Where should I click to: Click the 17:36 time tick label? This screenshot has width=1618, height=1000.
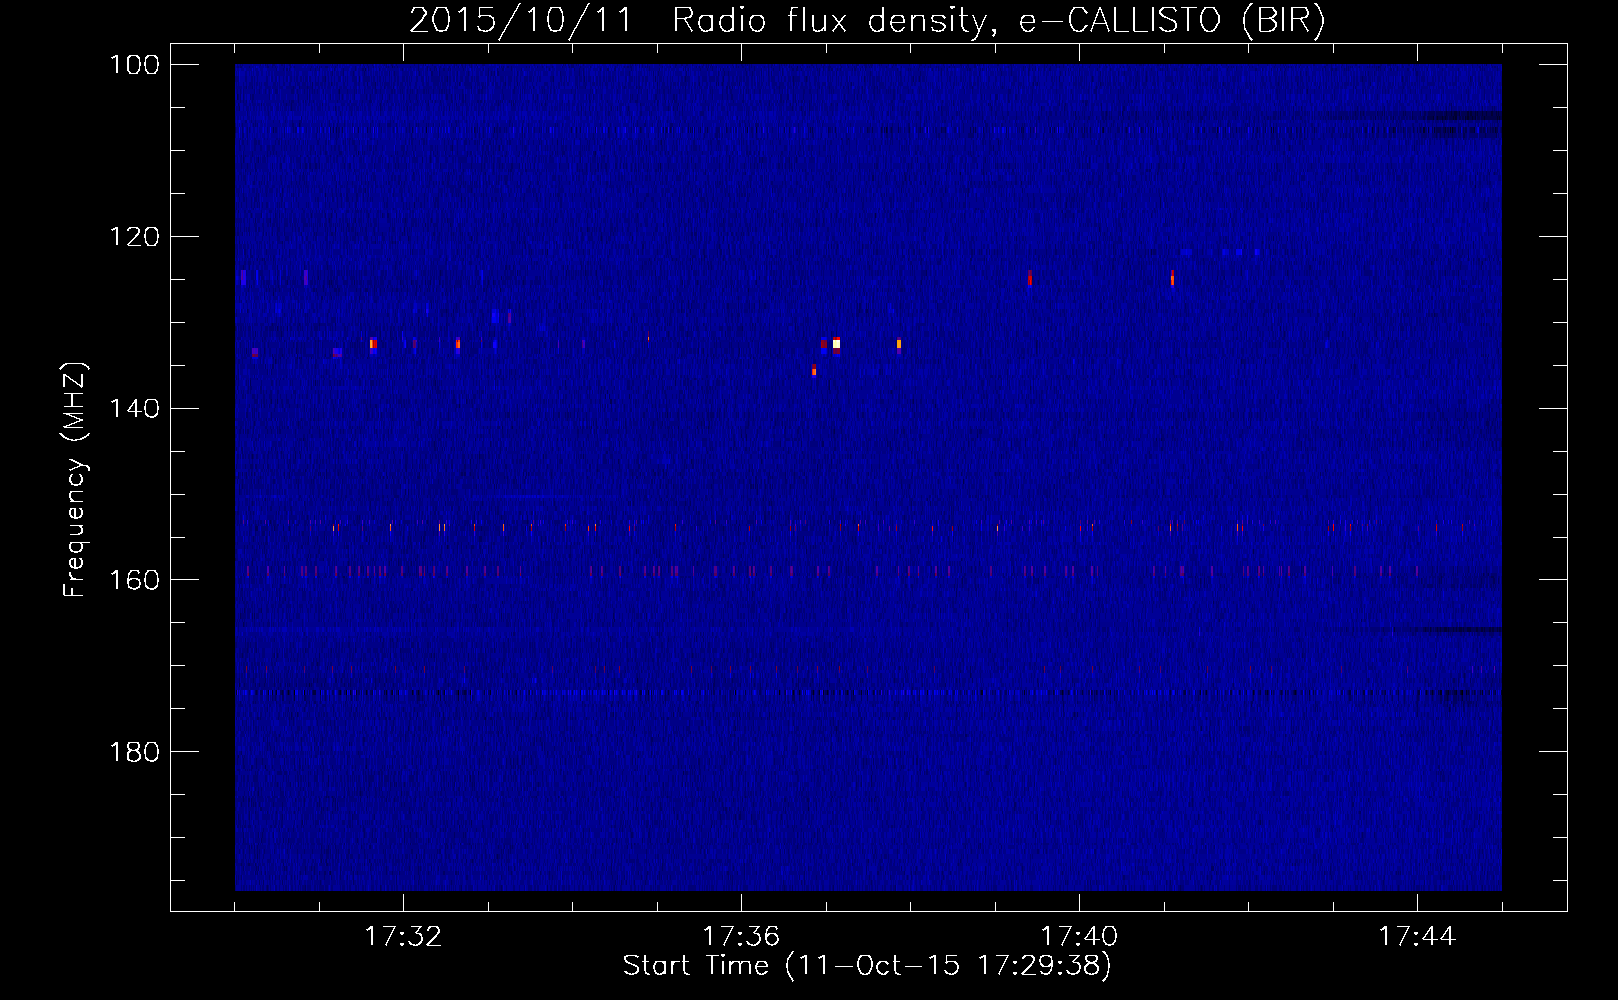[741, 936]
